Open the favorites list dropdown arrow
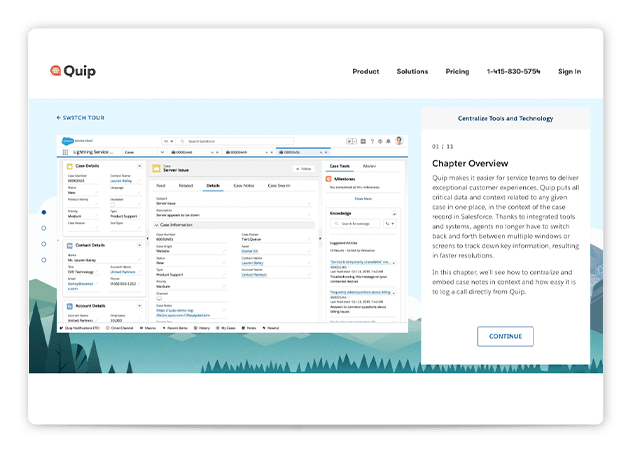Viewport: 632px width, 456px height. click(x=355, y=141)
